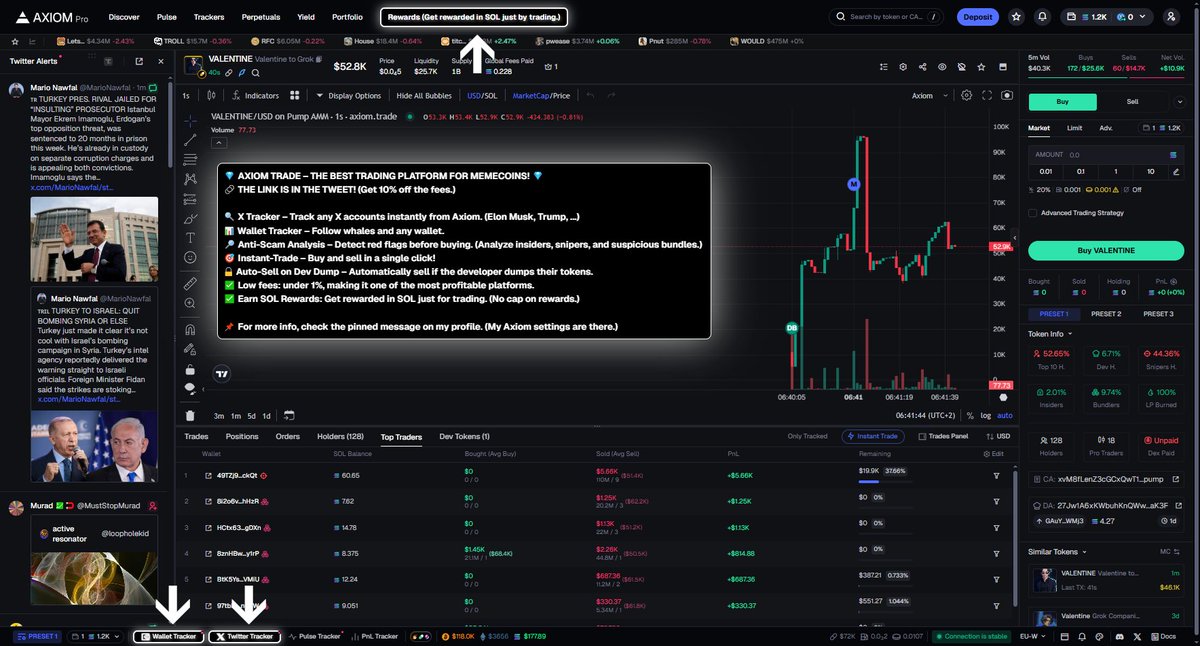Select the PRESET 2 tab
The width and height of the screenshot is (1200, 646).
pos(1106,314)
